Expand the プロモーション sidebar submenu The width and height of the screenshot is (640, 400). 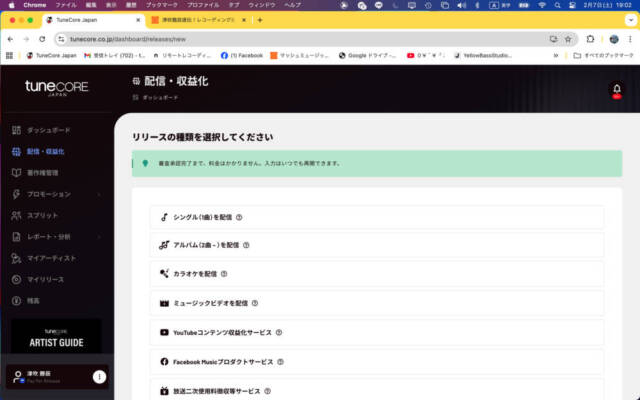point(100,194)
